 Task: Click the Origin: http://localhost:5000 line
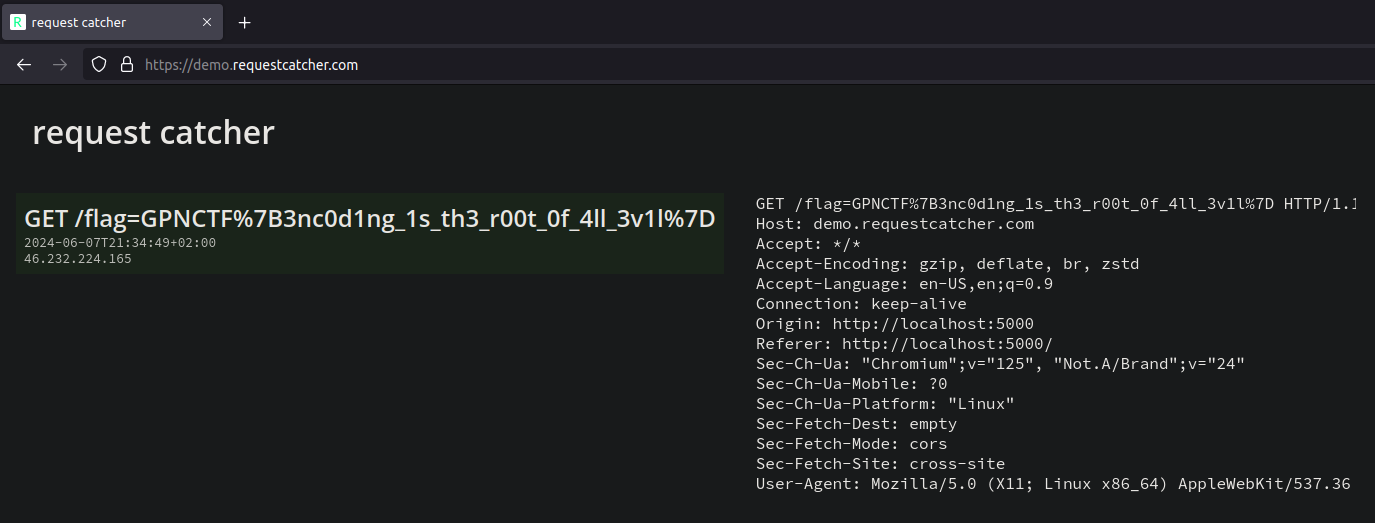pos(895,324)
